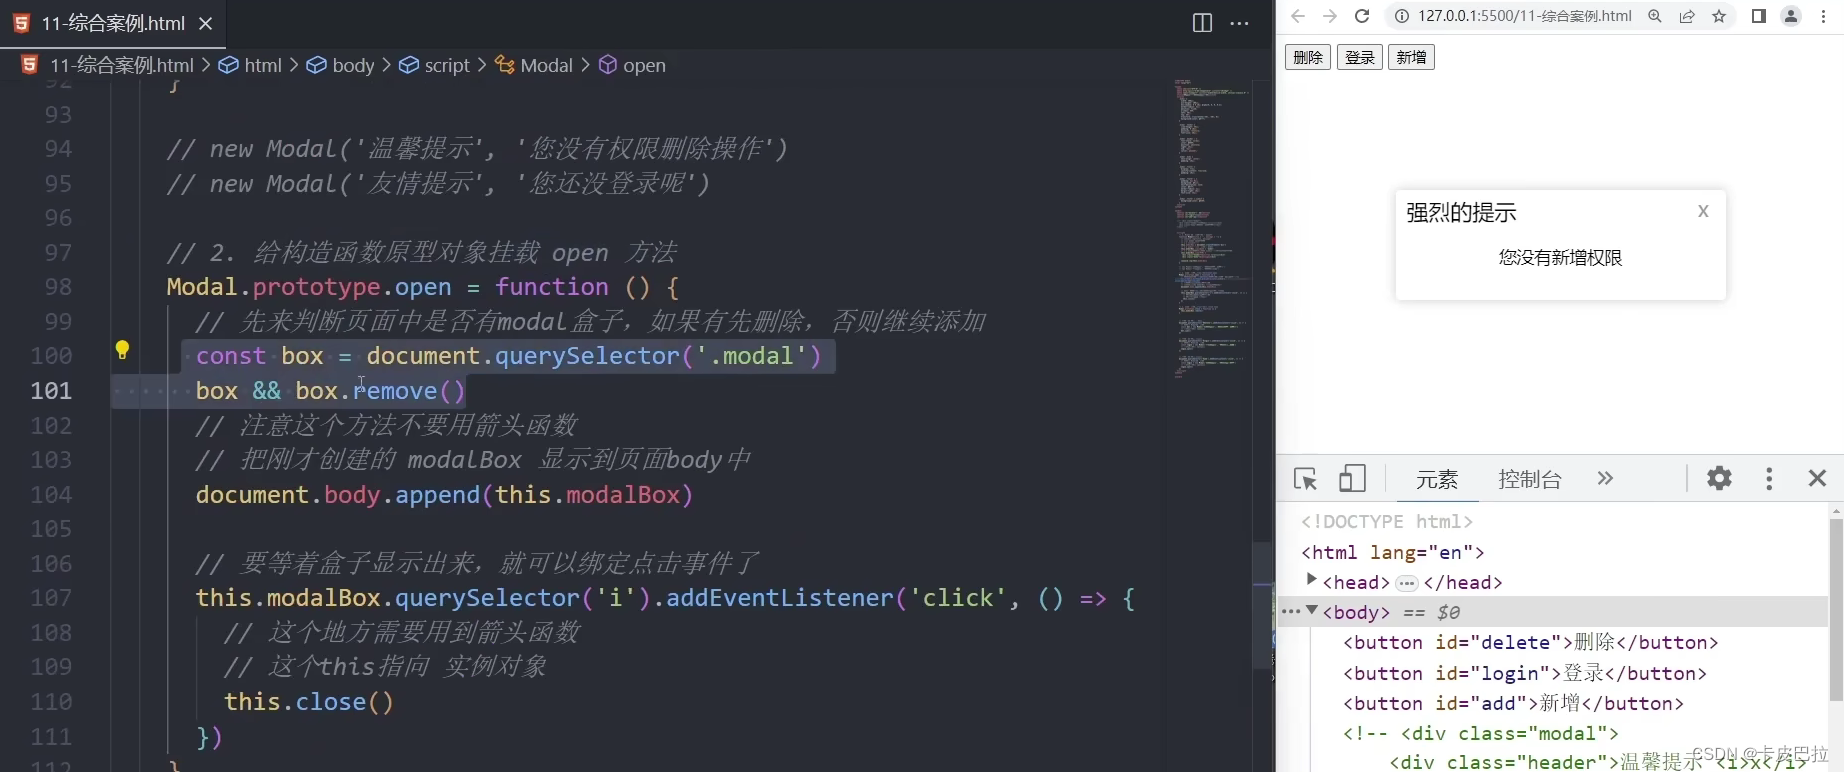Expand the head element in DOM tree

point(1311,581)
